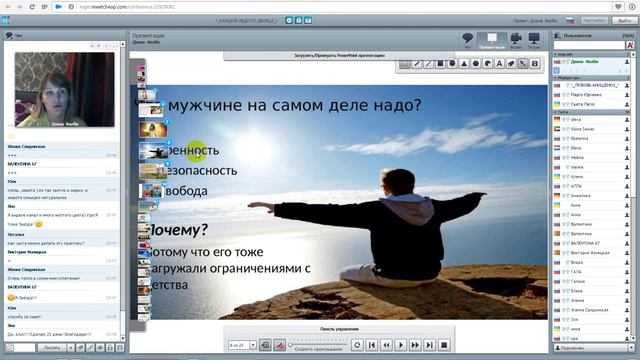Select the grid tool in drawing toolbar
This screenshot has height=360, width=640.
click(x=404, y=64)
